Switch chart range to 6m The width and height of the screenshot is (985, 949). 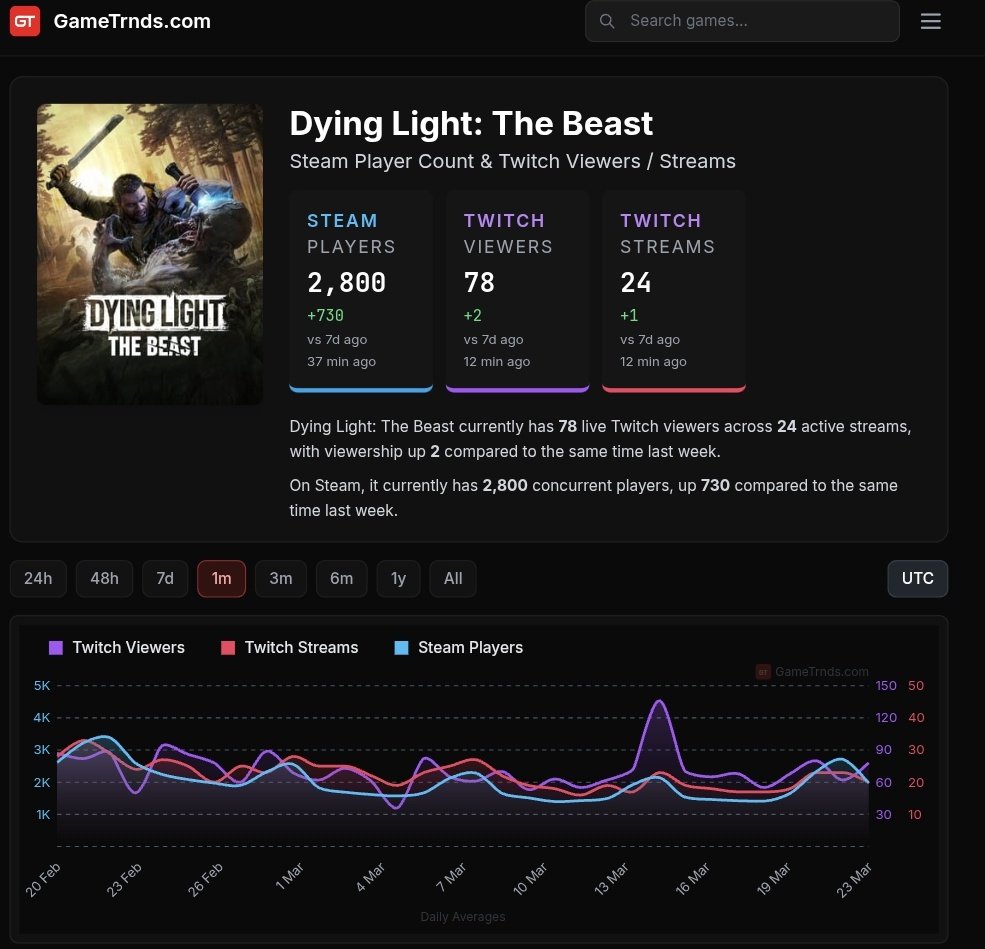coord(342,578)
